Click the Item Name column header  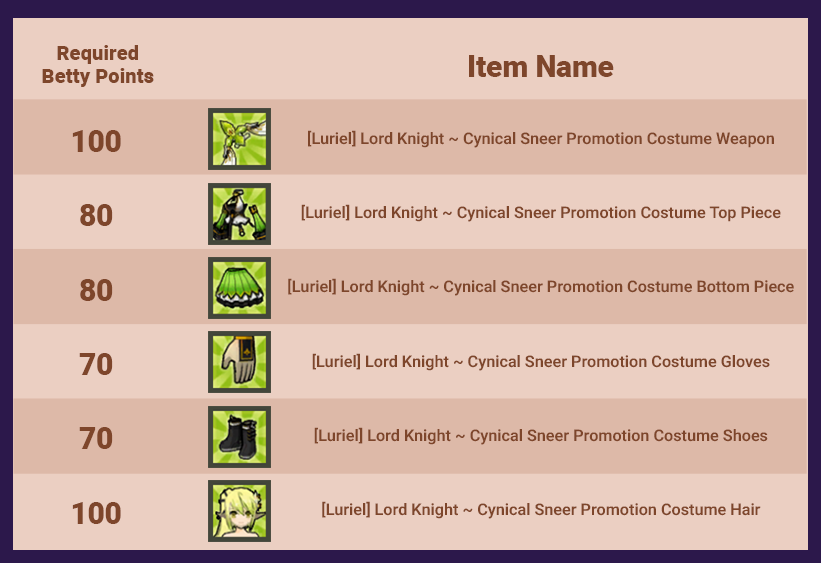tap(540, 67)
